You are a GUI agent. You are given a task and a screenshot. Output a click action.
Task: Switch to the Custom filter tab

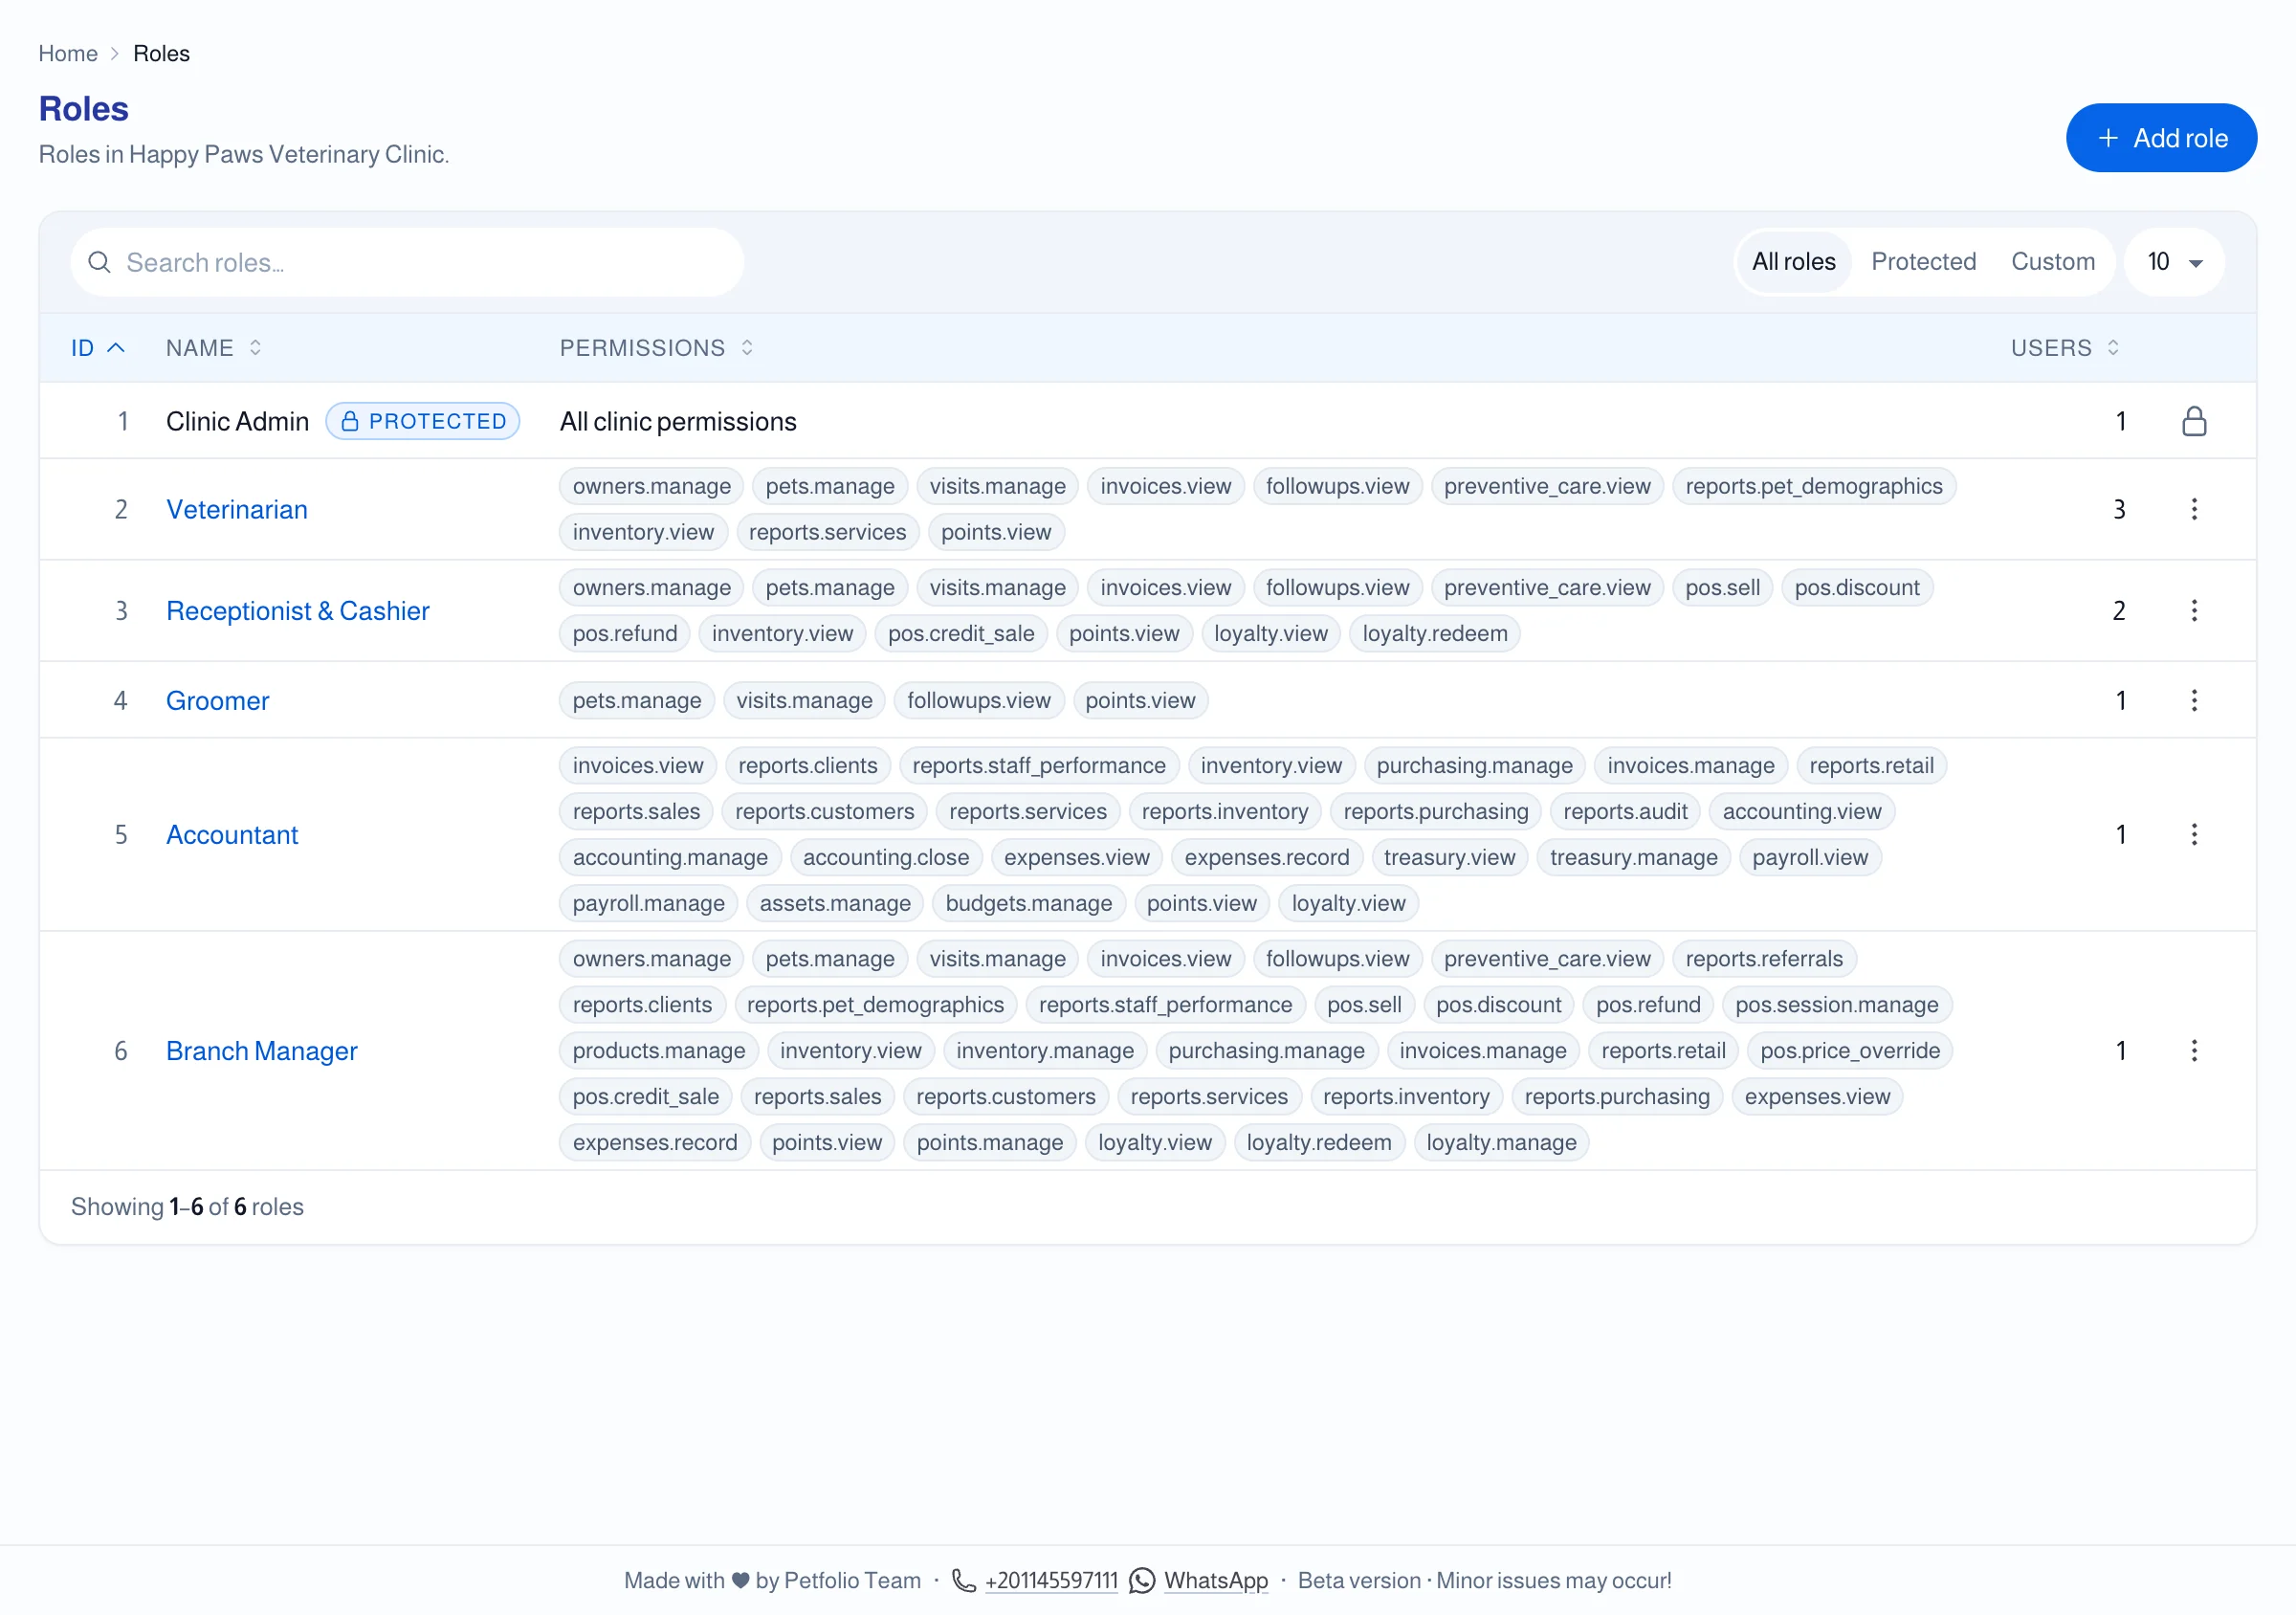[2052, 262]
